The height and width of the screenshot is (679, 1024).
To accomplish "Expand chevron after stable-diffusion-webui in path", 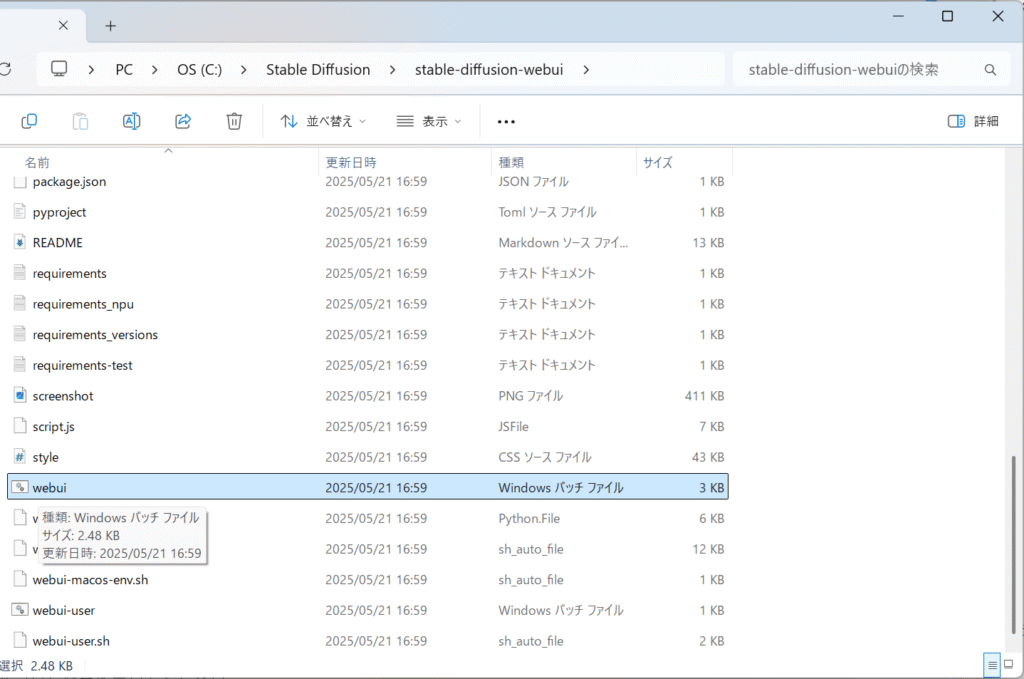I will pos(586,70).
